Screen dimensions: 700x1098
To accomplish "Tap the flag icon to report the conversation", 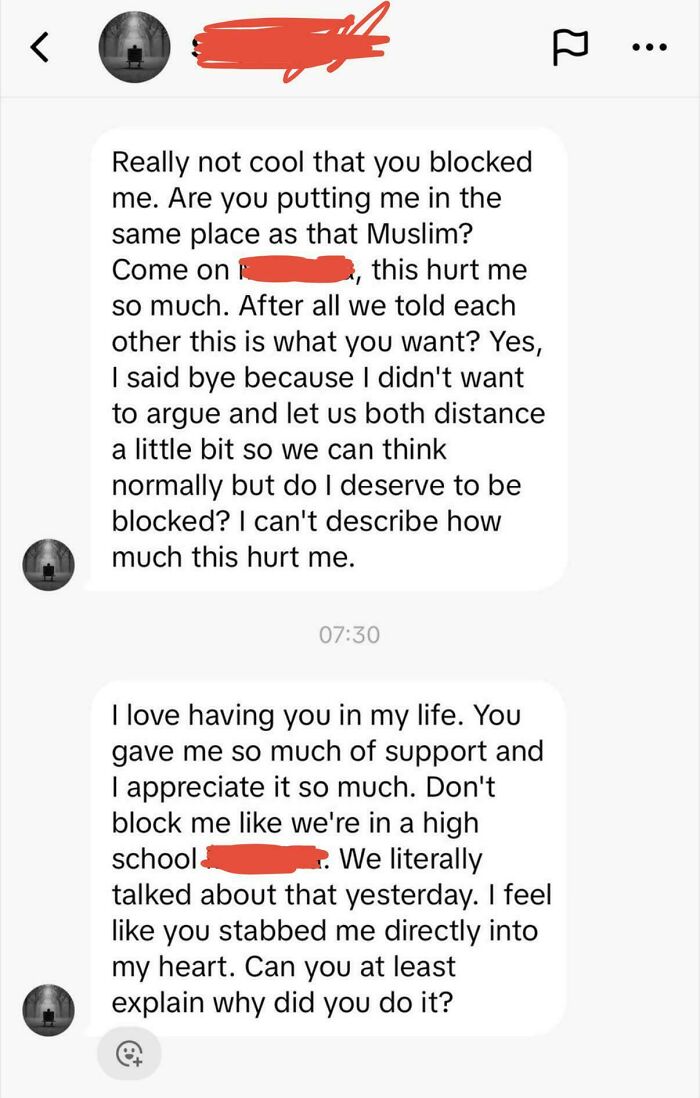I will tap(571, 46).
